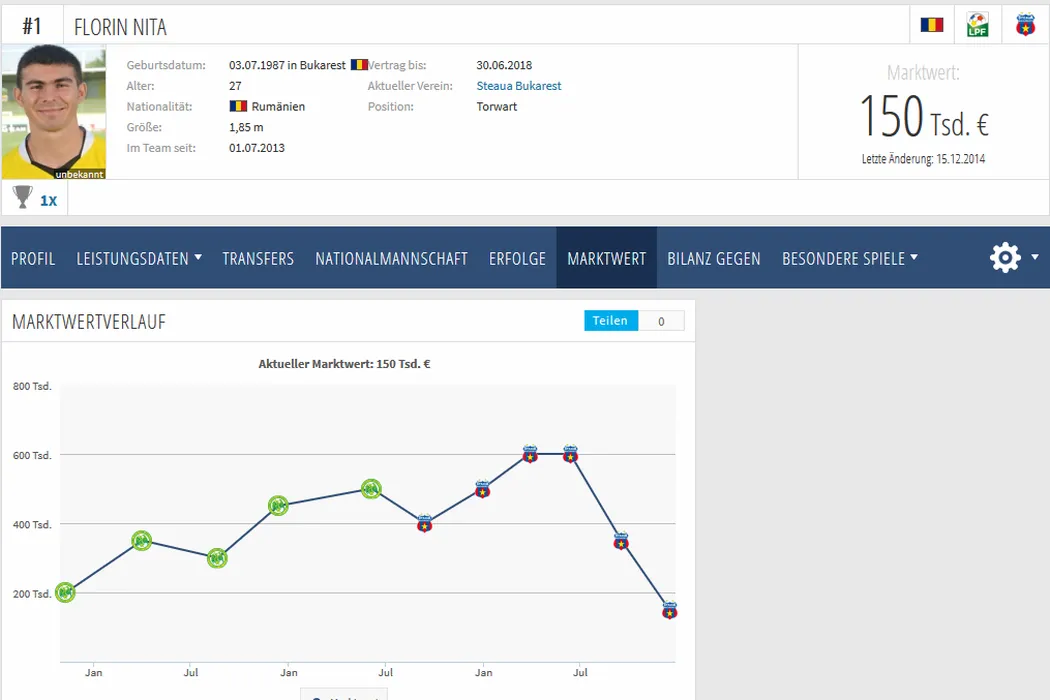Click the first green club marker at 200 Tsd.

[x=65, y=593]
